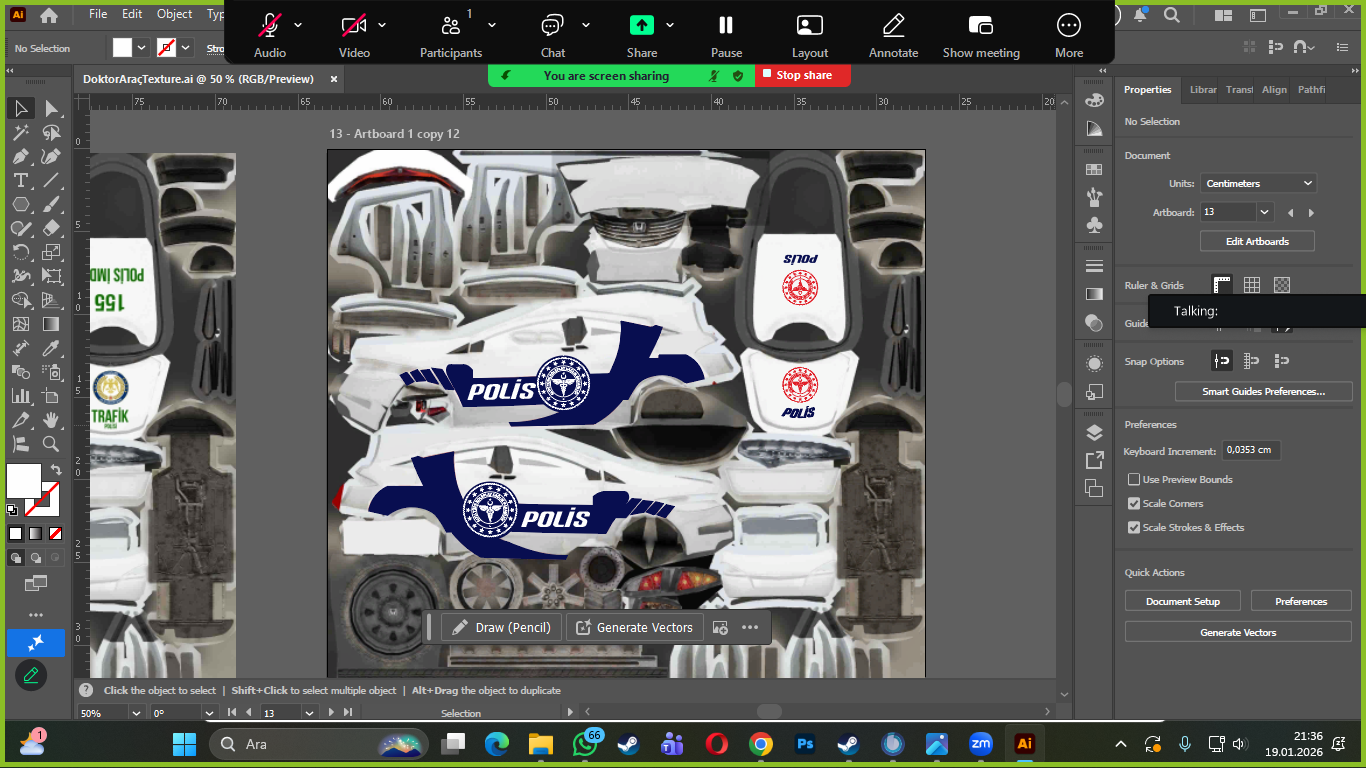Choose the Lasso tool
The image size is (1366, 768).
51,132
